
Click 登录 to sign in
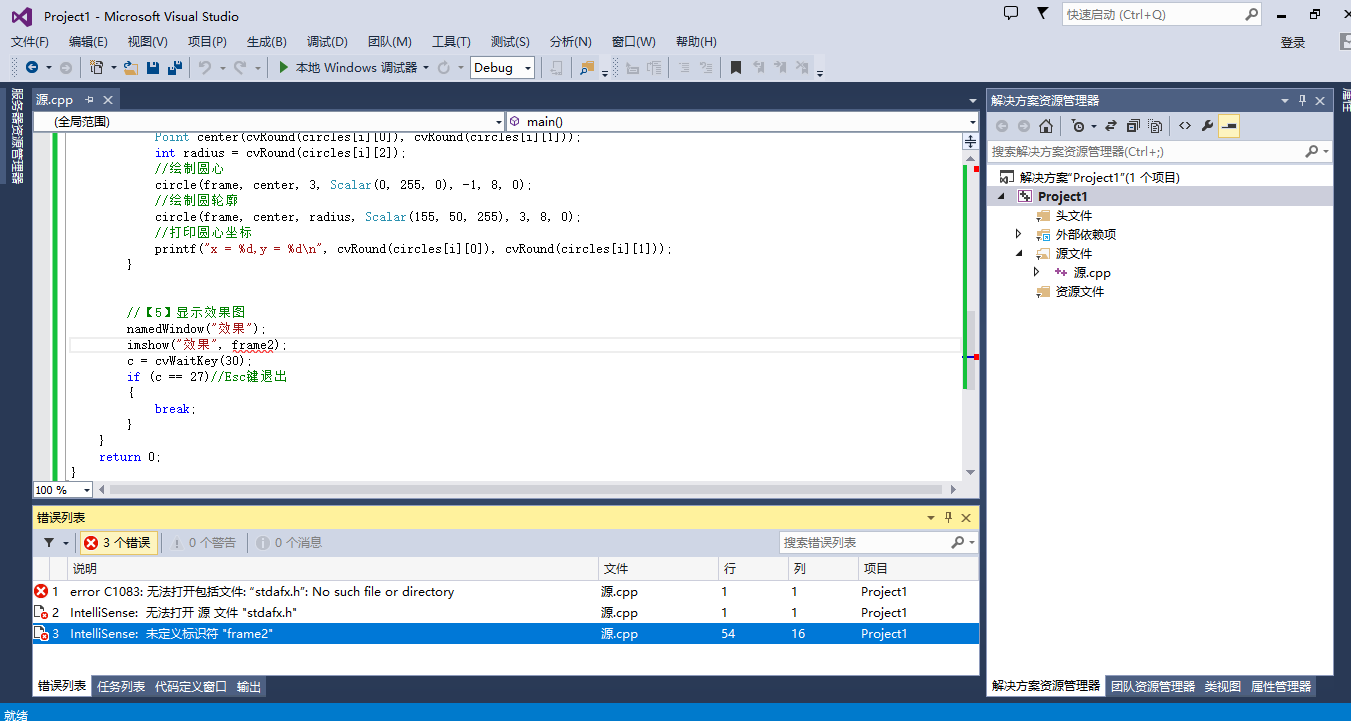click(x=1293, y=42)
